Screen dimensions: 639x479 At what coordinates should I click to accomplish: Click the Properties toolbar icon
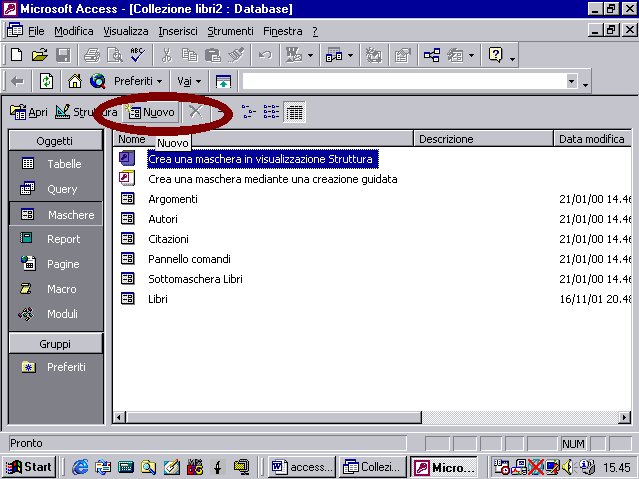tap(403, 55)
